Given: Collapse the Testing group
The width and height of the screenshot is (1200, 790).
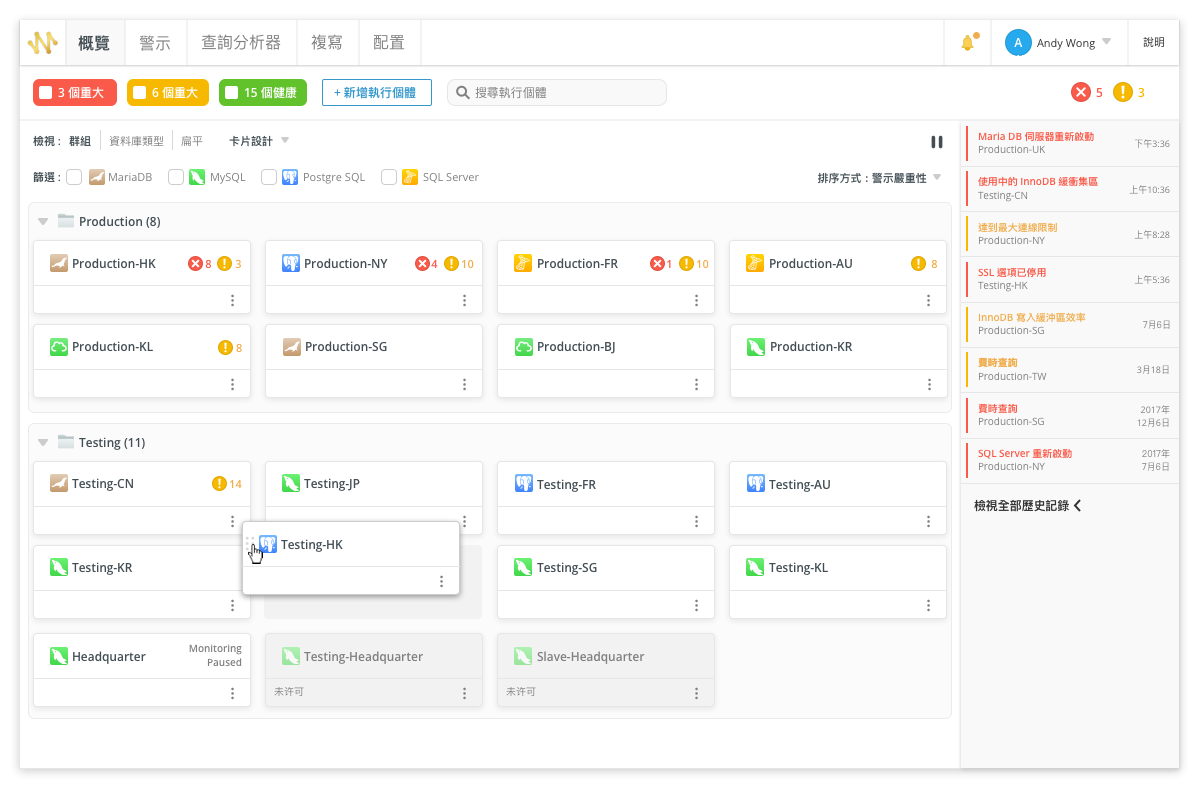Looking at the screenshot, I should (43, 443).
